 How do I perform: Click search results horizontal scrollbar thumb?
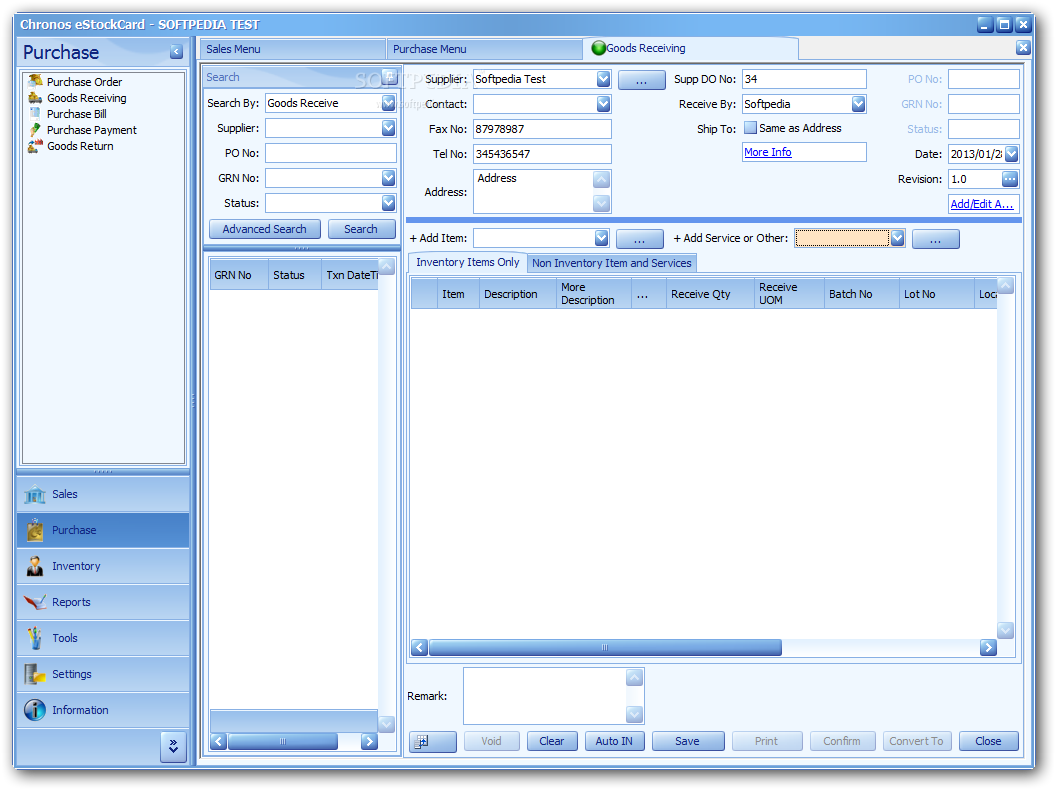(x=283, y=742)
